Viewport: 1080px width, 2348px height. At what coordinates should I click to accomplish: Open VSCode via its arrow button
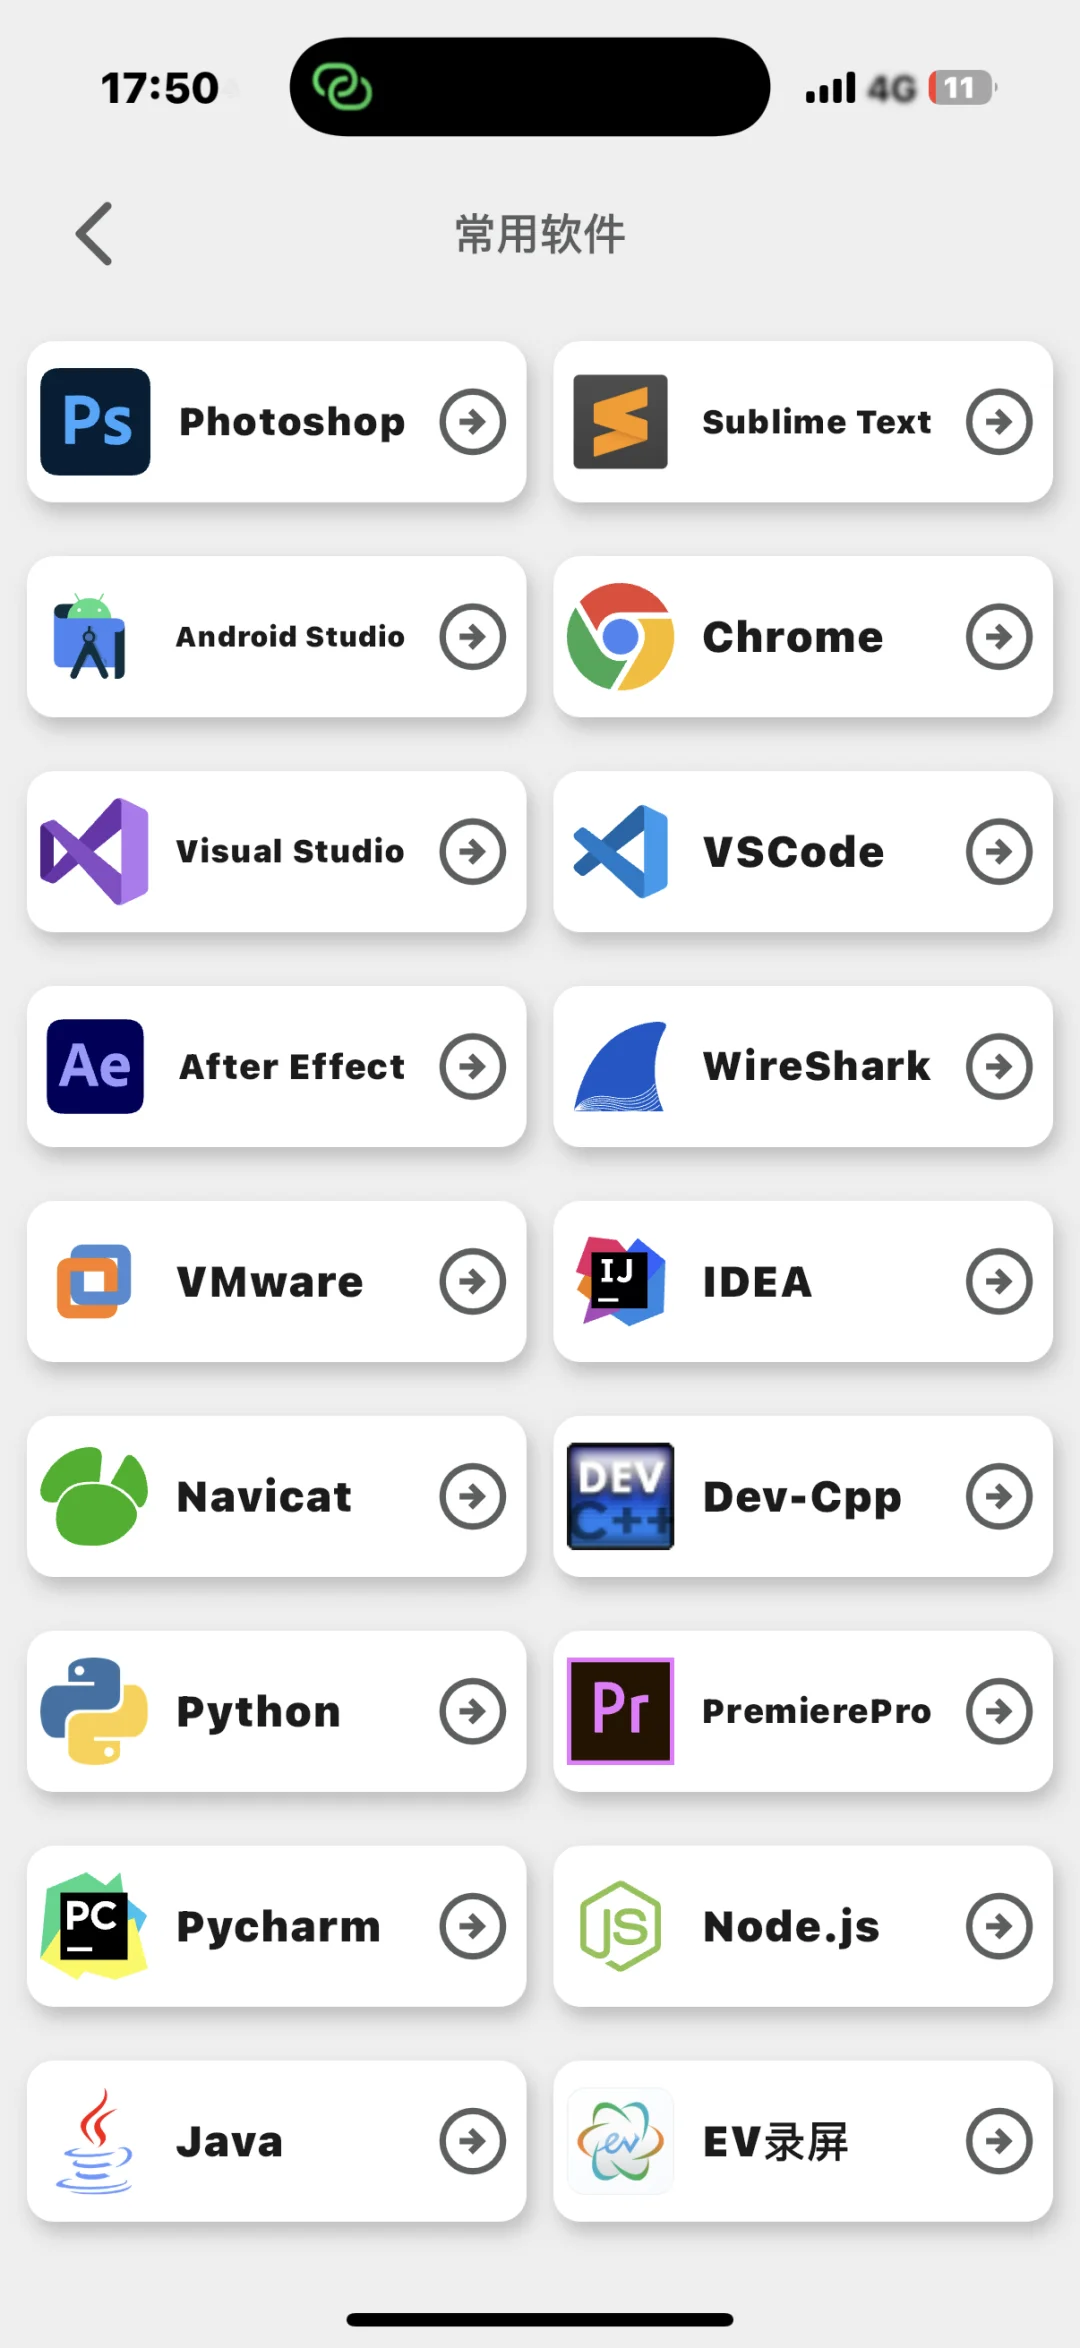(x=999, y=852)
